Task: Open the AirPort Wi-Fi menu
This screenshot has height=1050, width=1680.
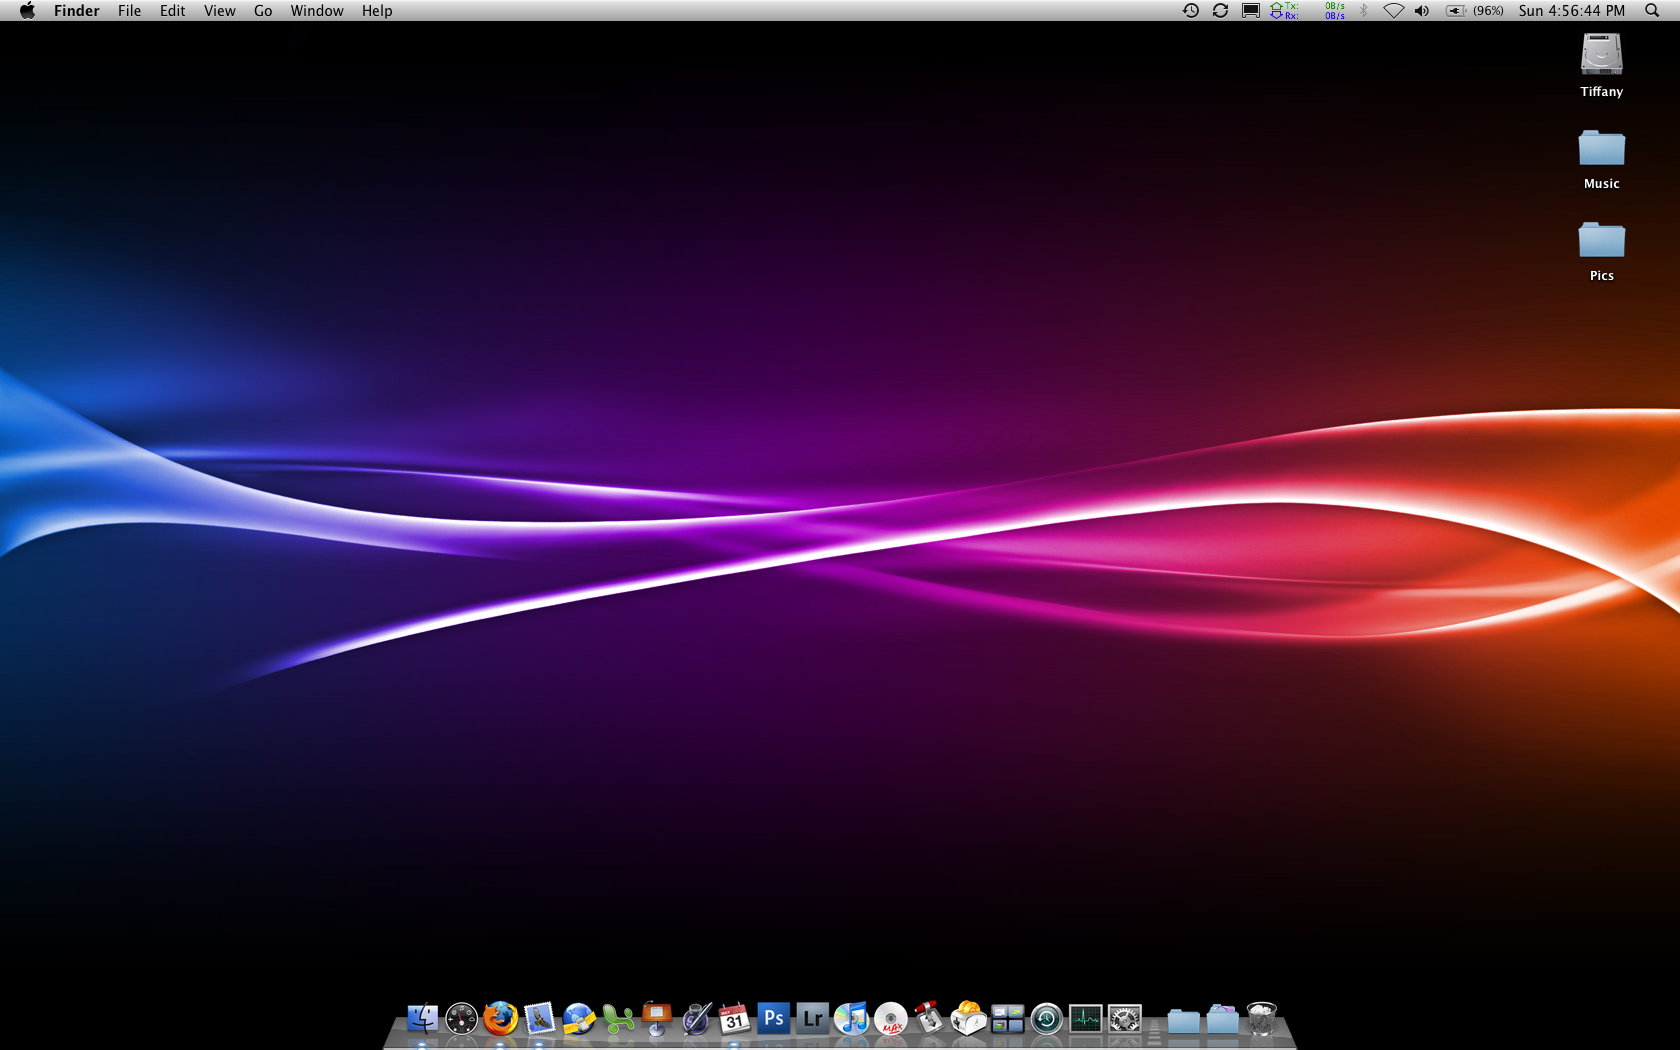Action: [1393, 11]
